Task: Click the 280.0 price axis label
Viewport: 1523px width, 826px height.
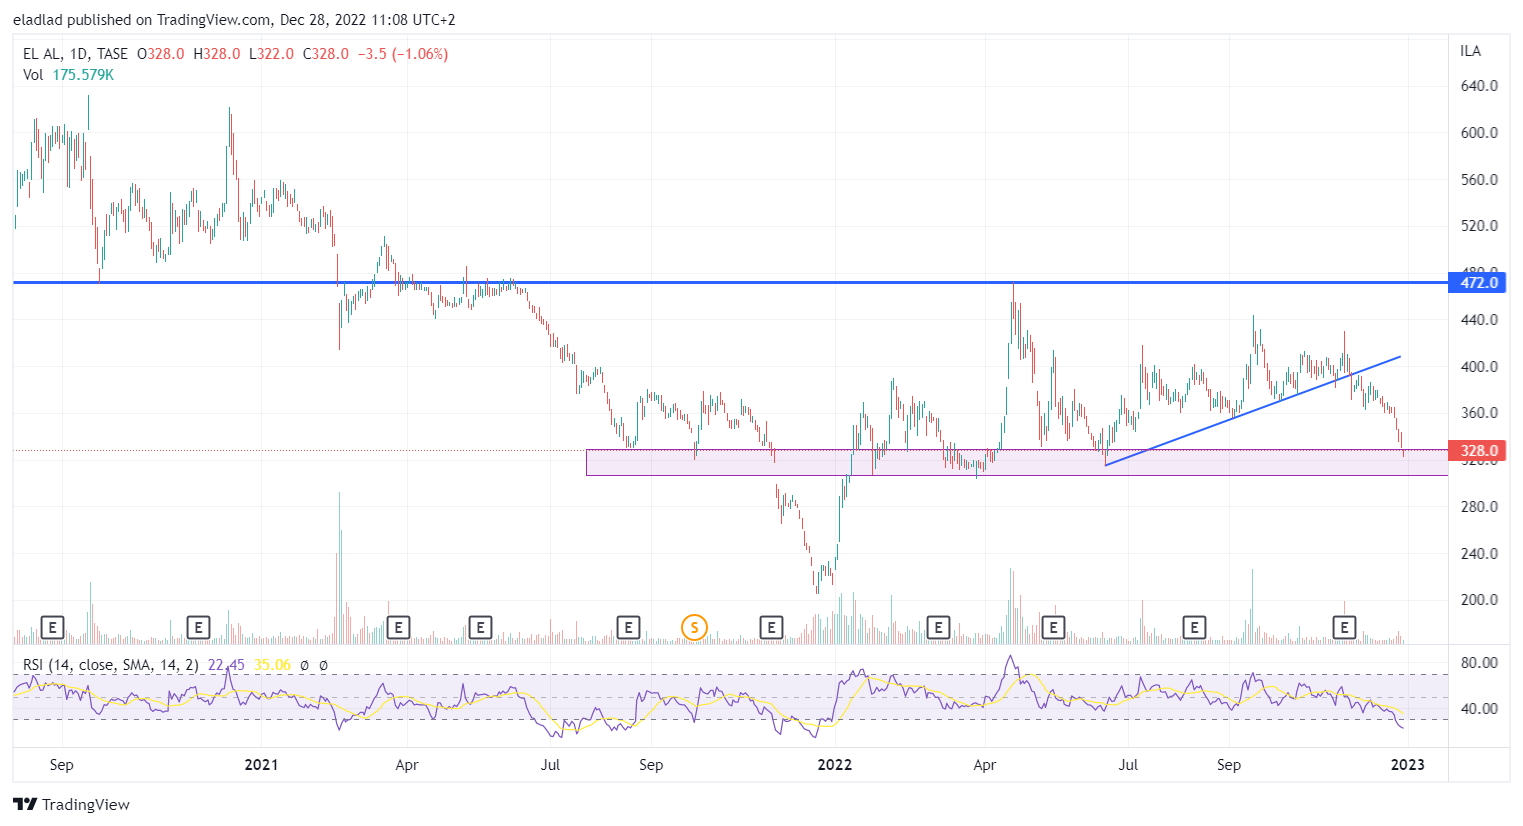Action: click(1479, 507)
